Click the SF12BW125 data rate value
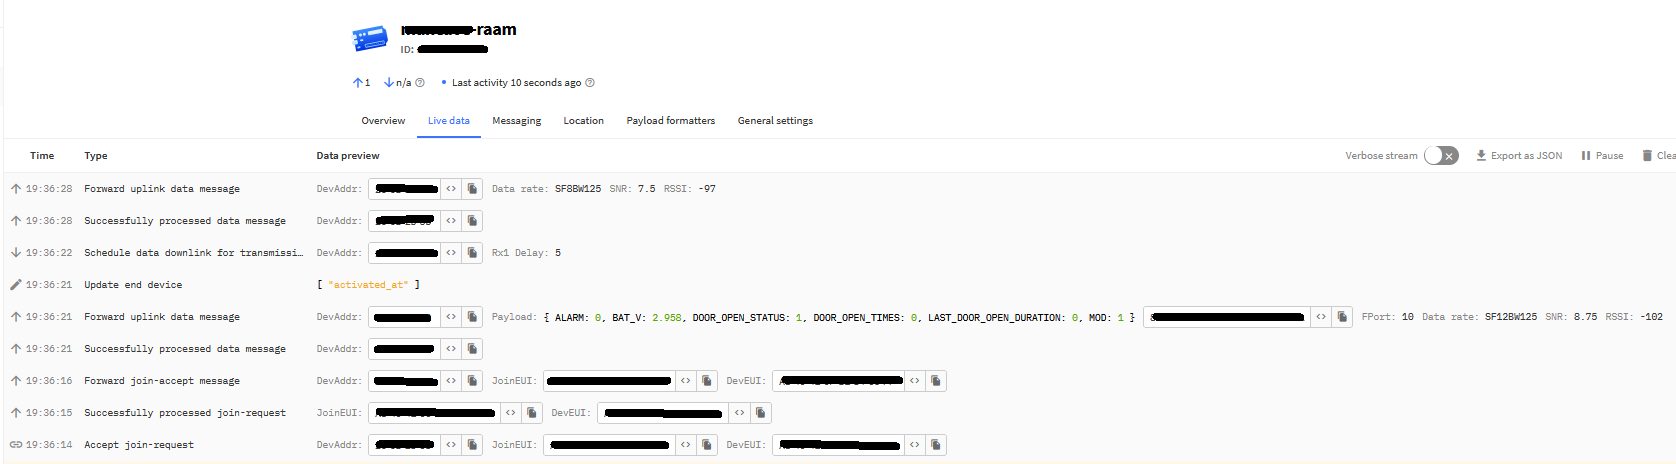The image size is (1676, 464). coord(1510,317)
